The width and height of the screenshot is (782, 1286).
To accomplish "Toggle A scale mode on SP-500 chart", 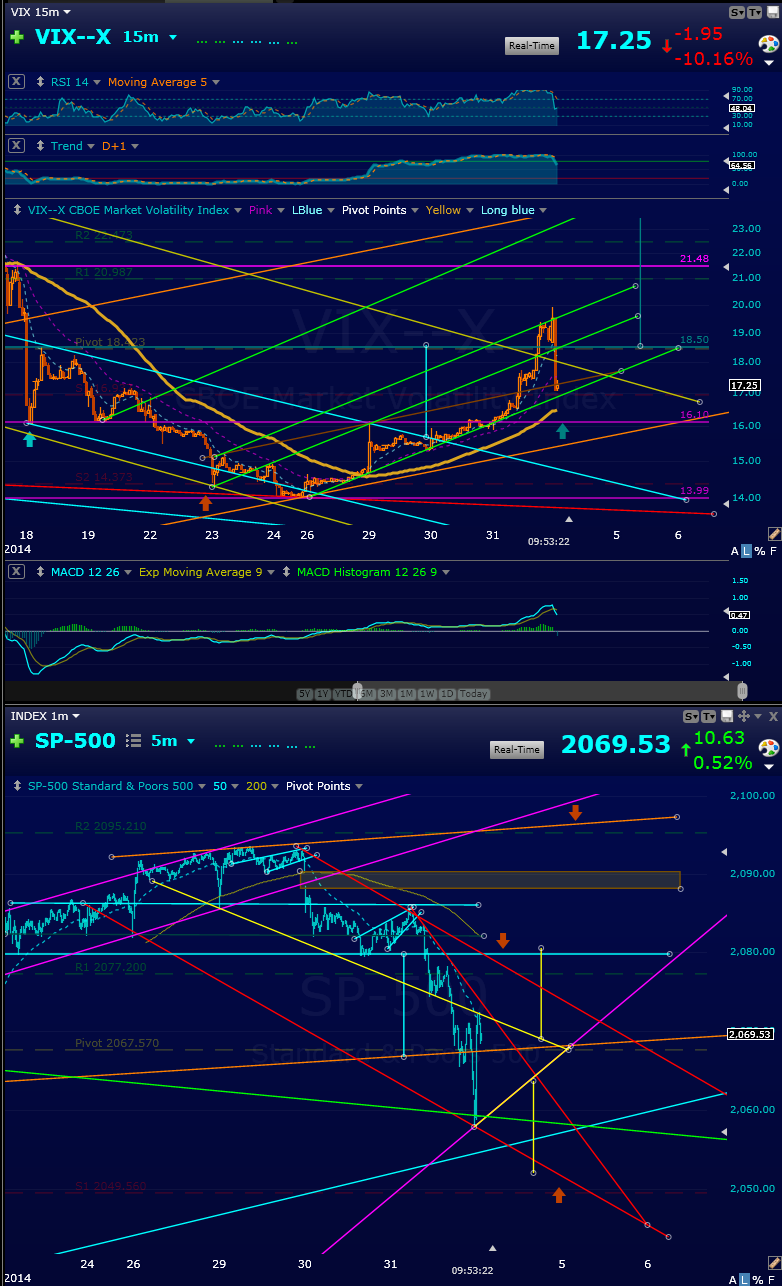I will 735,1279.
